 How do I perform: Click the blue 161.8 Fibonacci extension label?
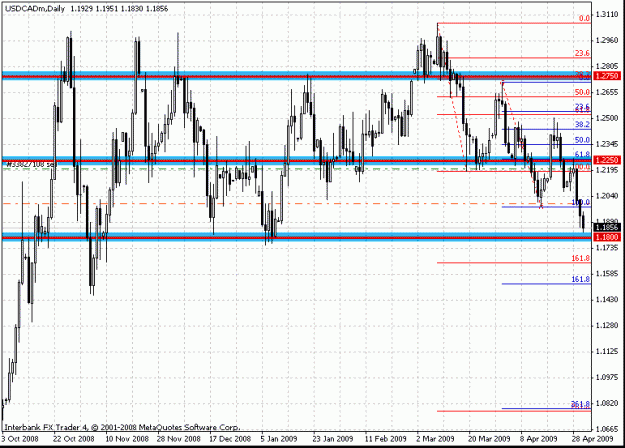[x=580, y=279]
